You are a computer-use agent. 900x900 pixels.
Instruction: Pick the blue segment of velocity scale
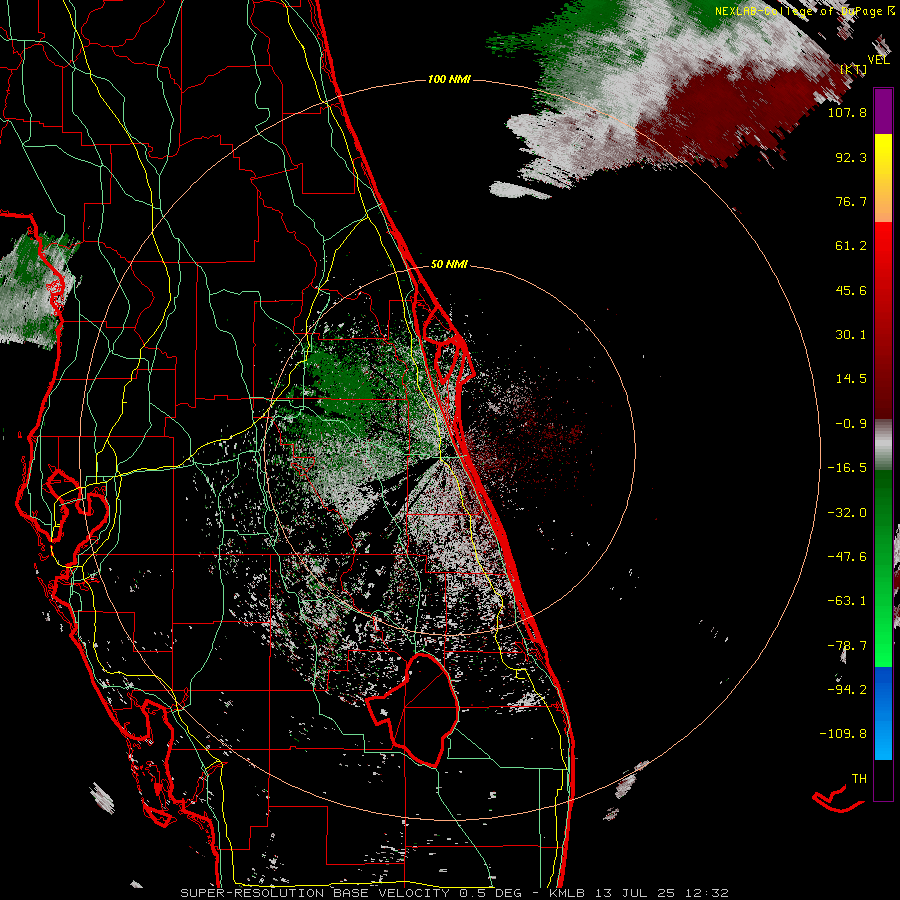(883, 713)
